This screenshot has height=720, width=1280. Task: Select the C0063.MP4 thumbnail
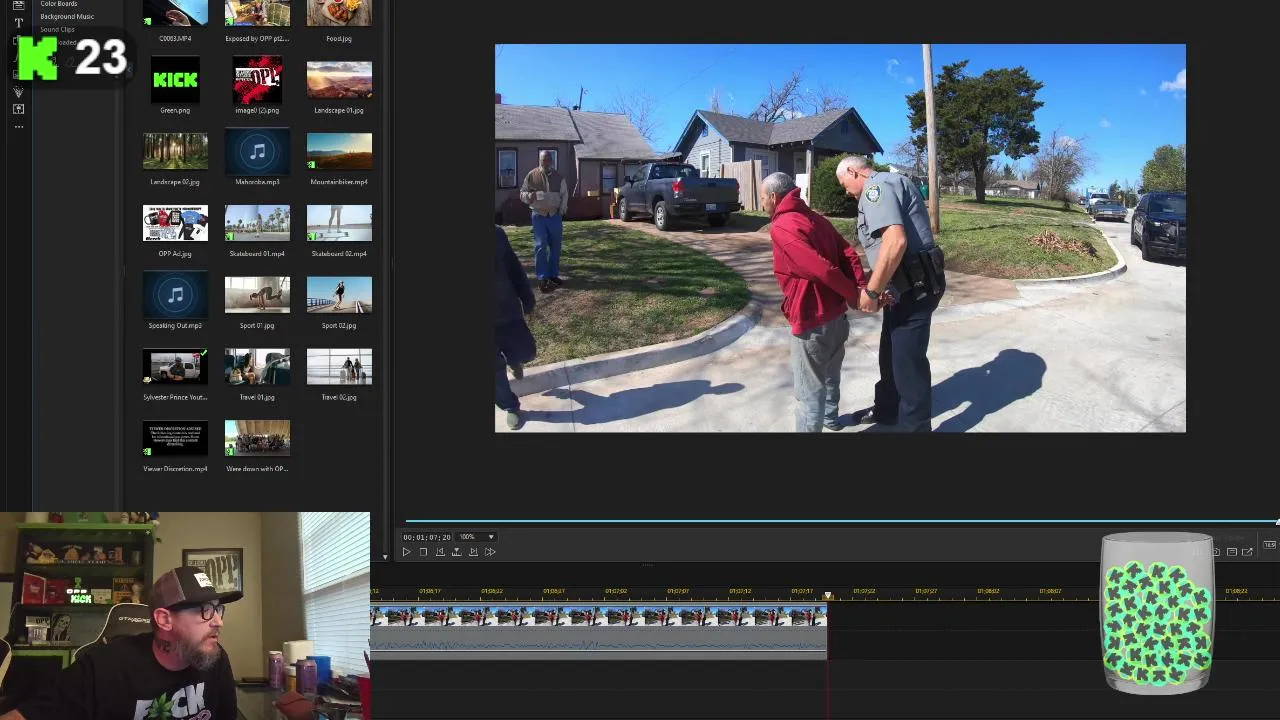(175, 13)
